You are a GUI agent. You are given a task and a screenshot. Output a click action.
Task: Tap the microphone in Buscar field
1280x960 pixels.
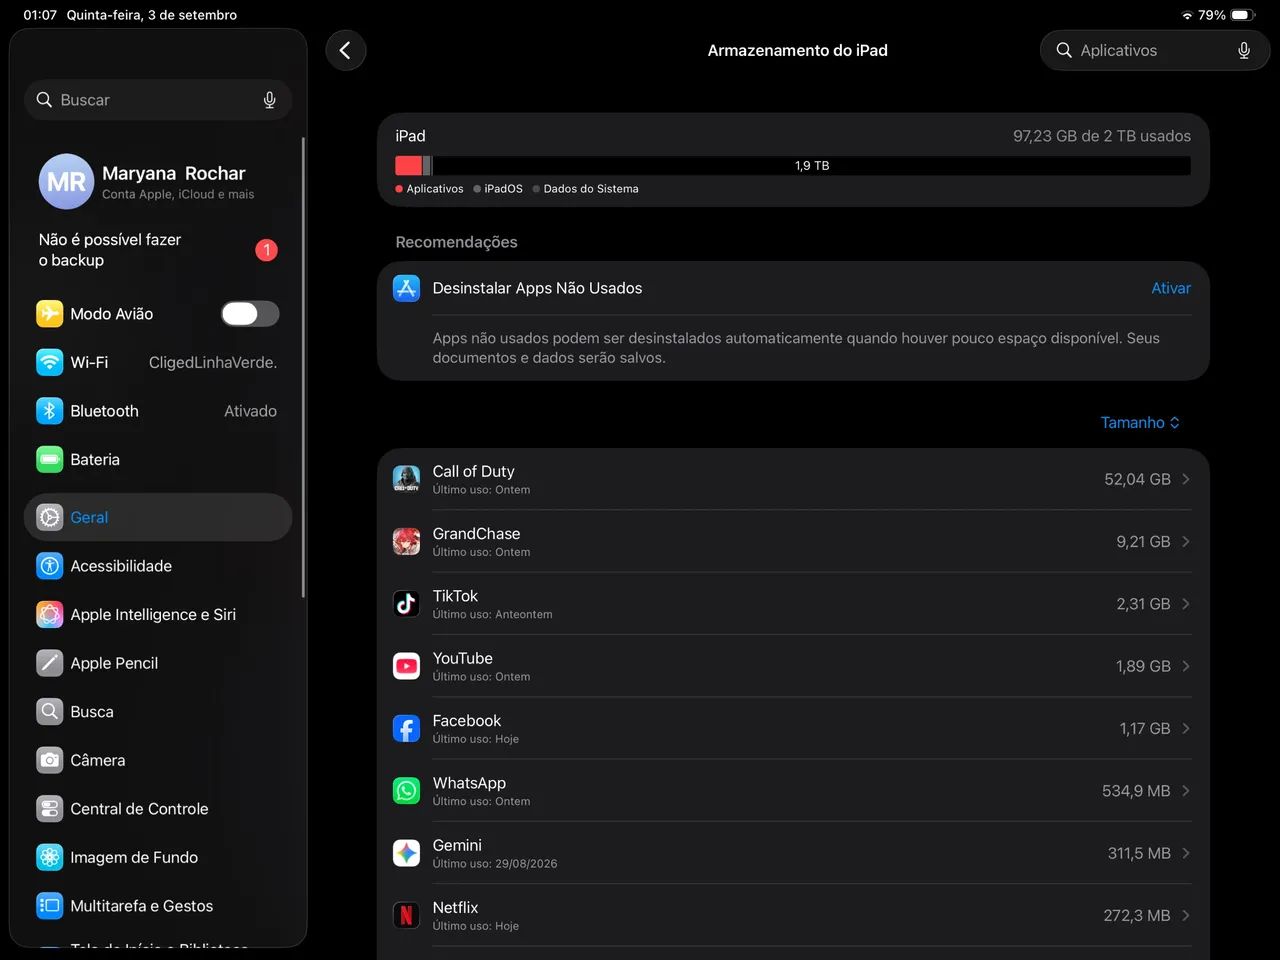tap(269, 100)
